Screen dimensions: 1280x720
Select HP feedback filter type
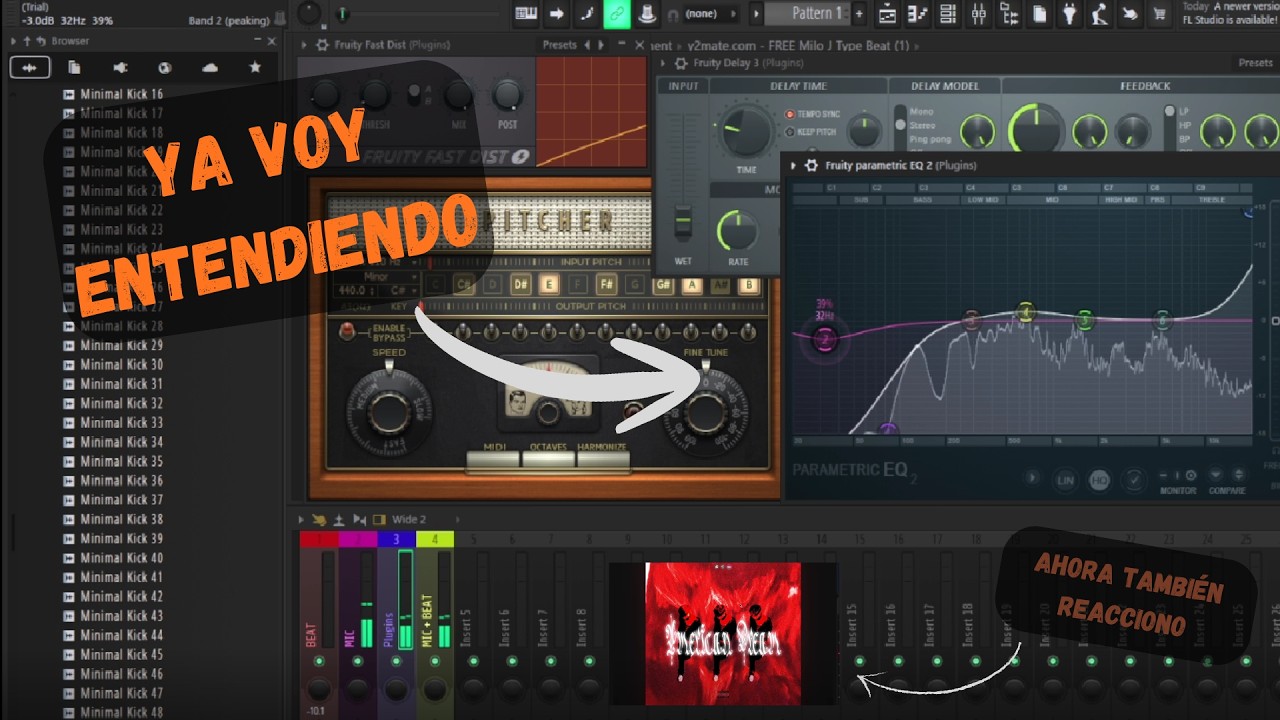[x=1184, y=125]
